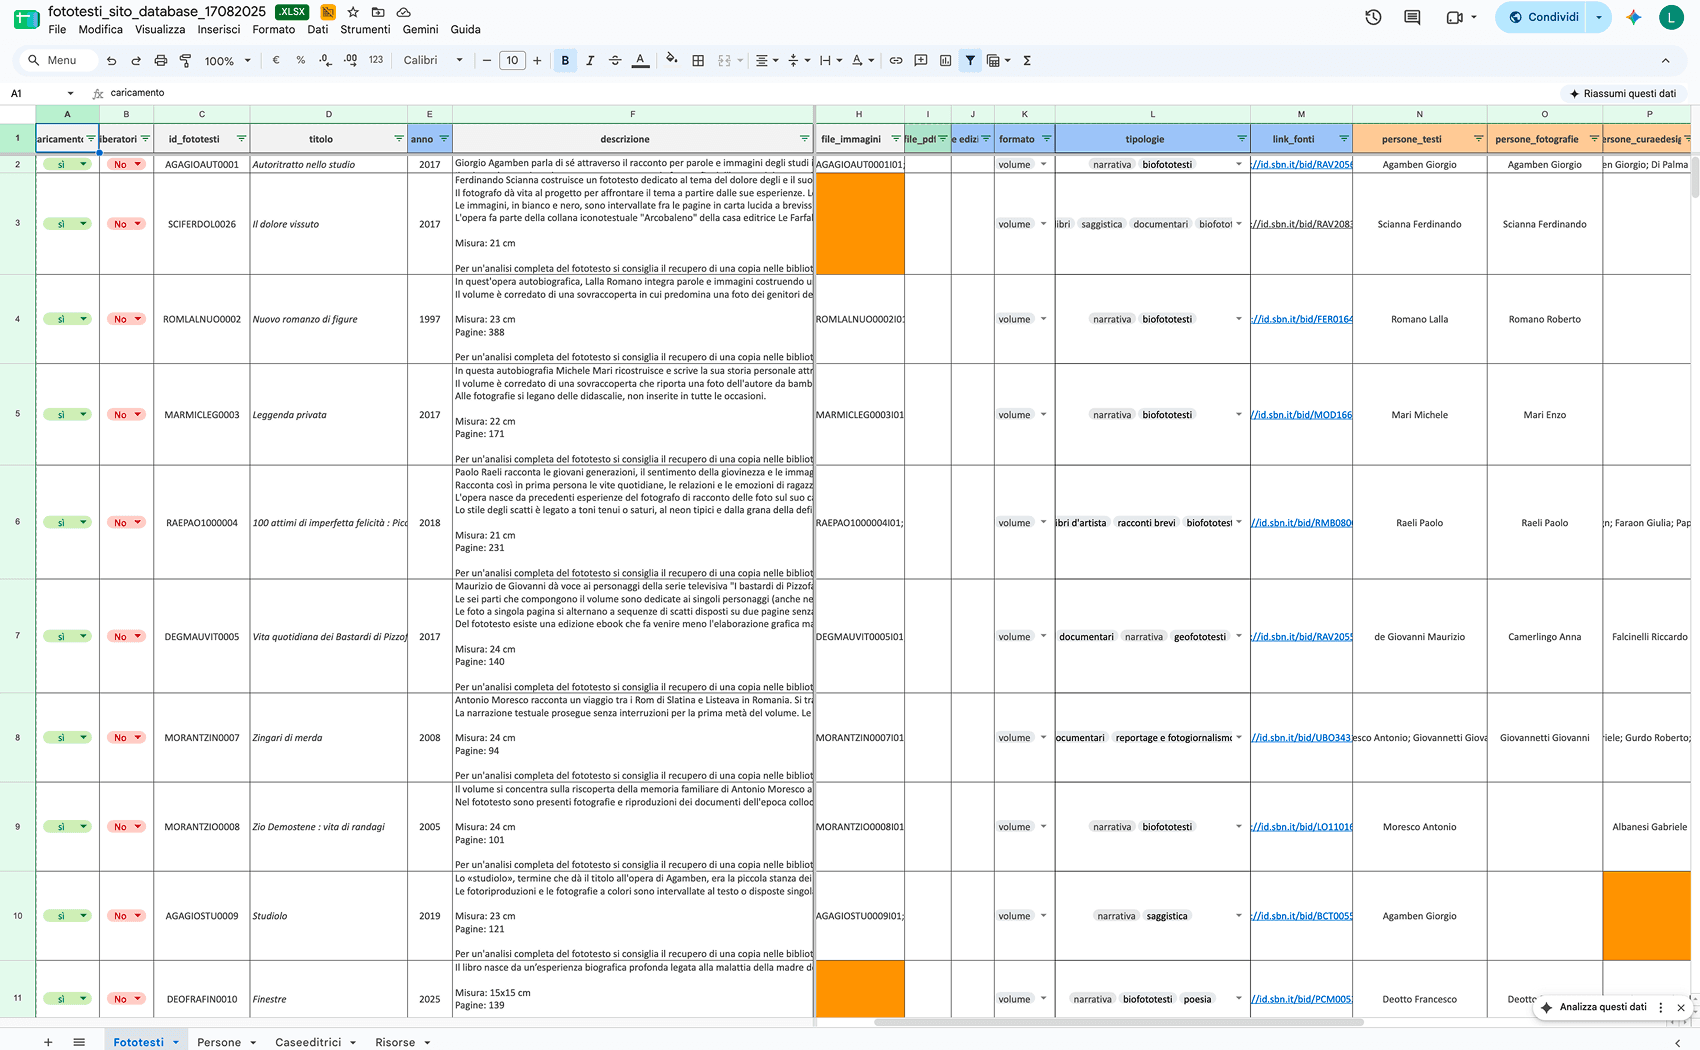Viewport: 1700px width, 1050px height.
Task: Star this document
Action: pyautogui.click(x=353, y=12)
